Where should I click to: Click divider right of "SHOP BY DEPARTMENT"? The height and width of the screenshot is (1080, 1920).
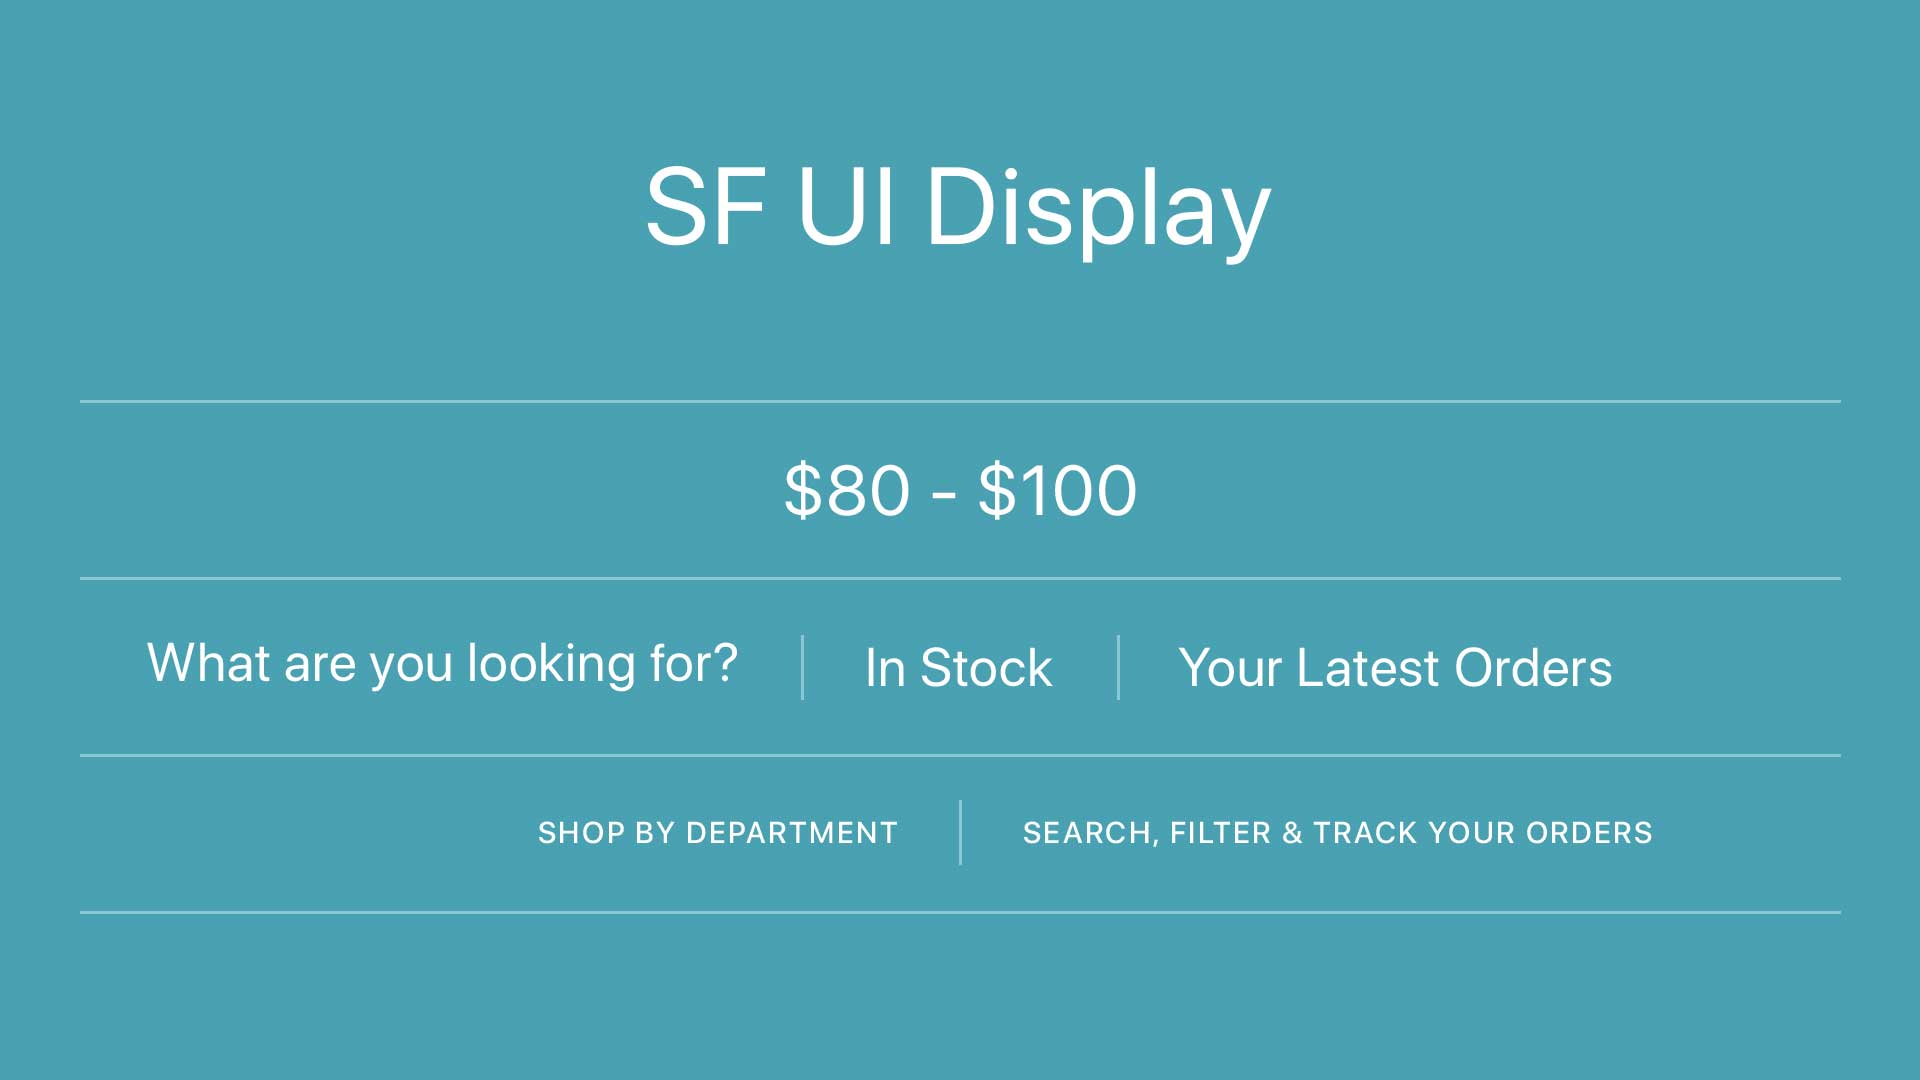click(x=960, y=832)
